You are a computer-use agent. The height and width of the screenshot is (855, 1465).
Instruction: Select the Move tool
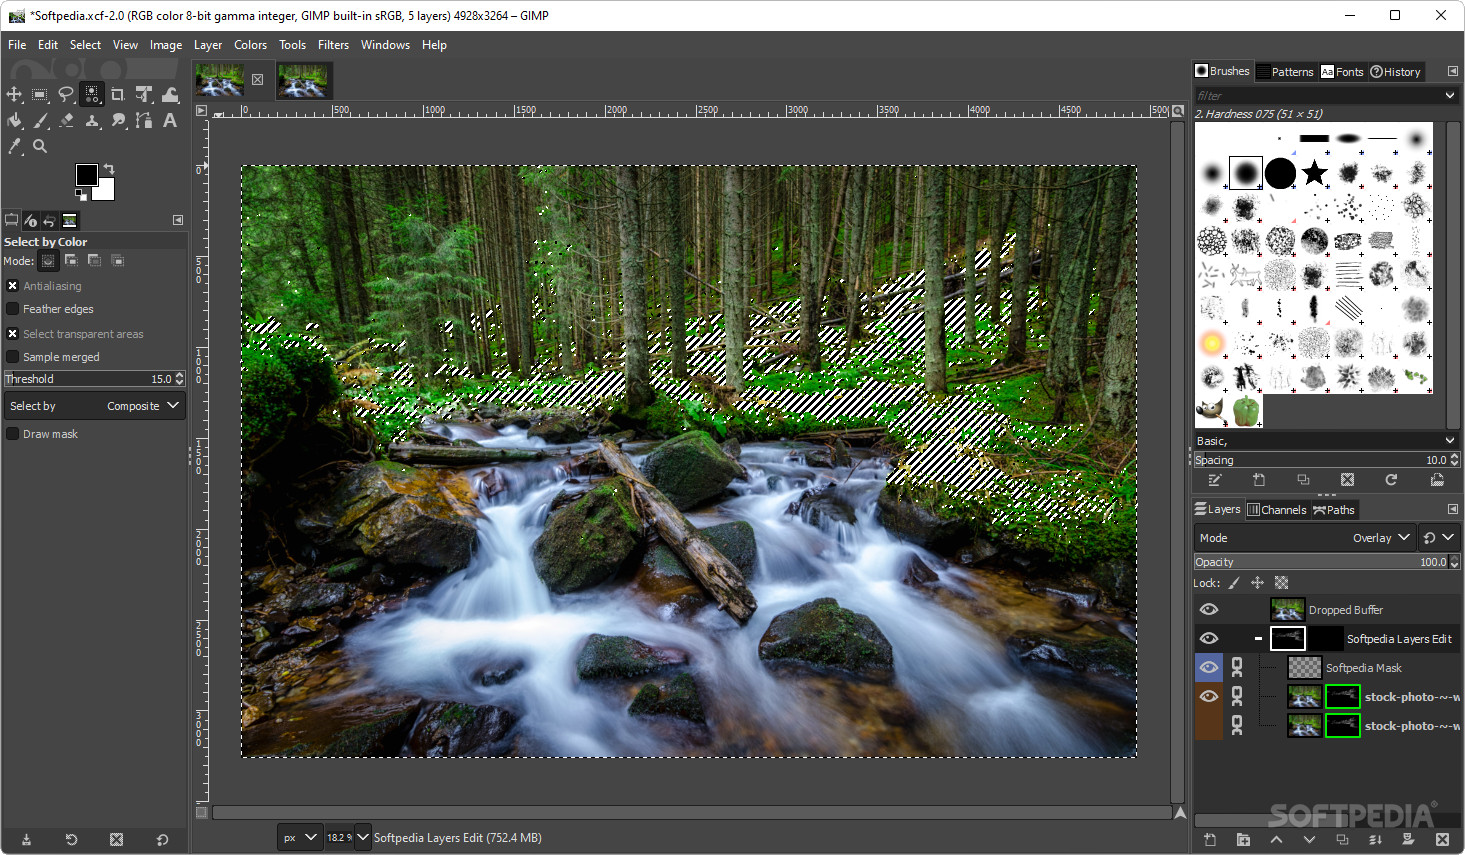[14, 94]
